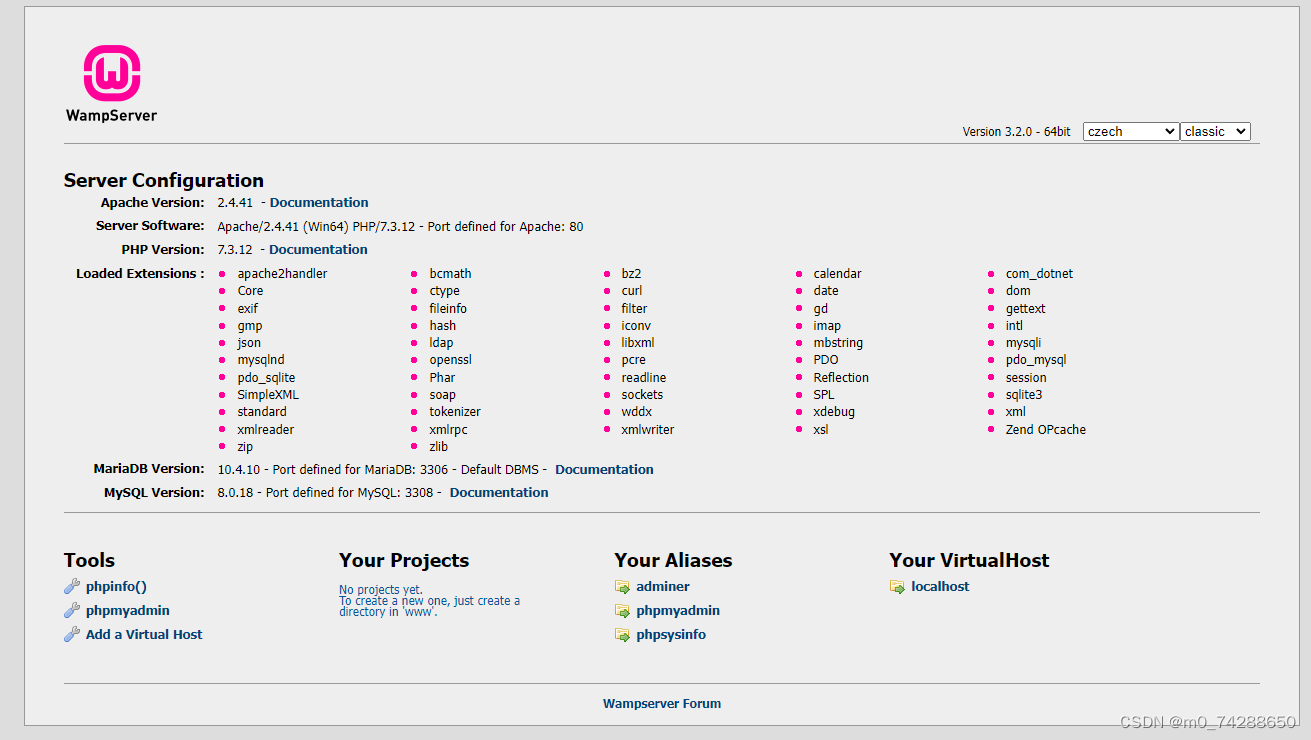Open phpmyadmin under Tools
Image resolution: width=1311 pixels, height=740 pixels.
pos(128,611)
